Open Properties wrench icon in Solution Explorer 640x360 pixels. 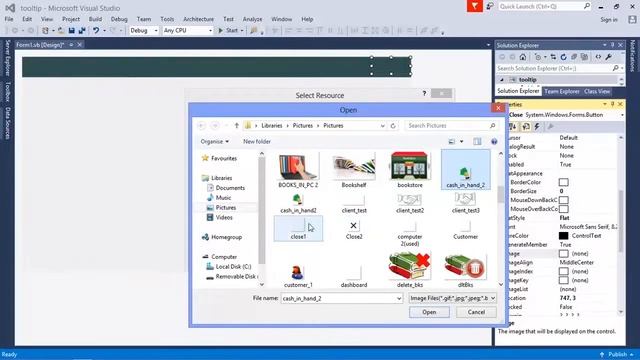(609, 57)
